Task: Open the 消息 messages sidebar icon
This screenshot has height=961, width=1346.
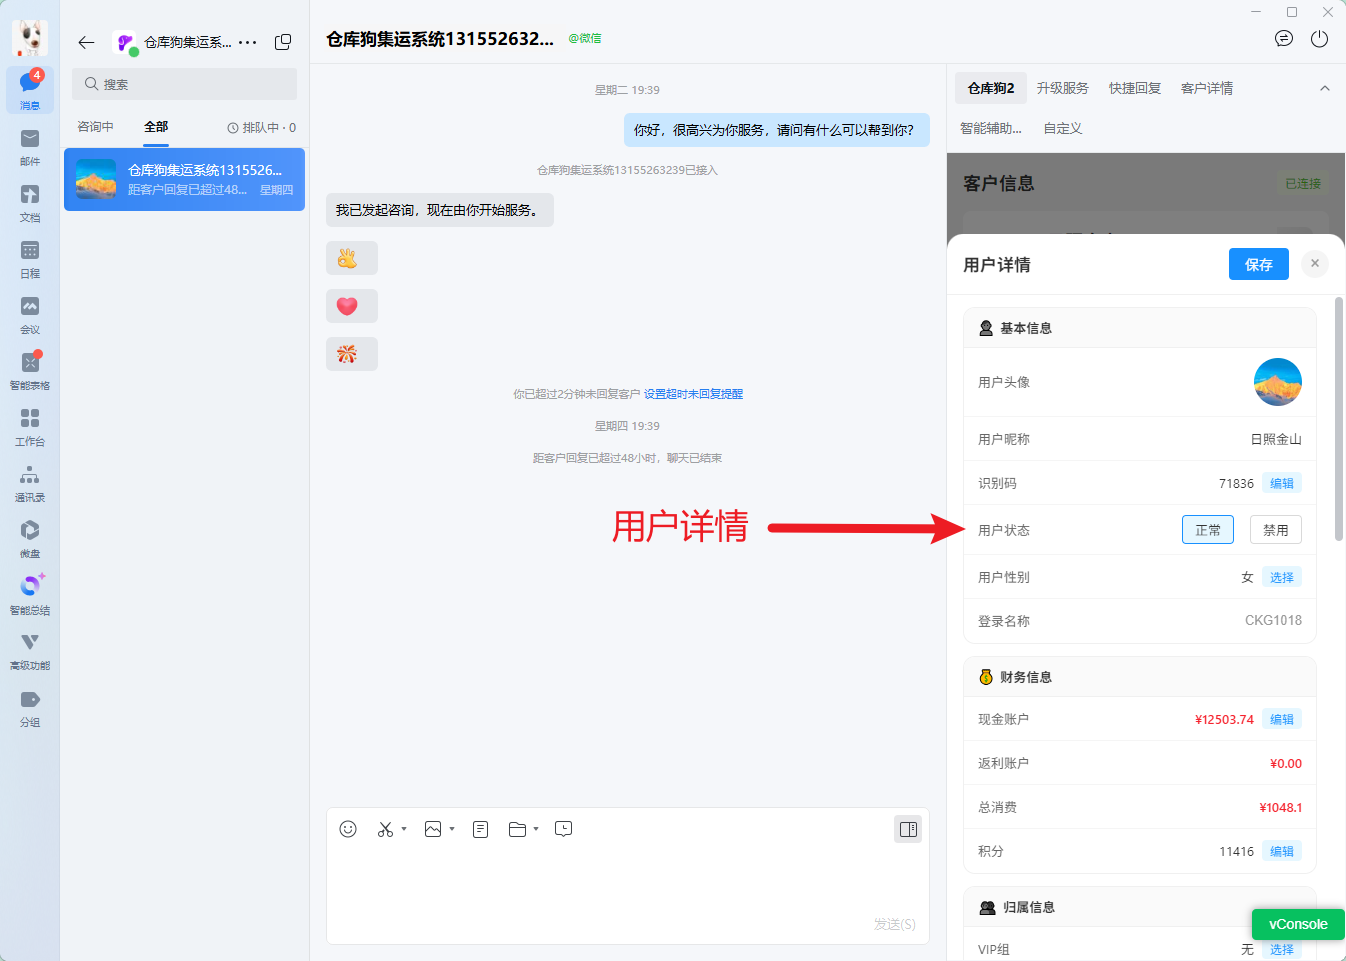Action: 30,90
